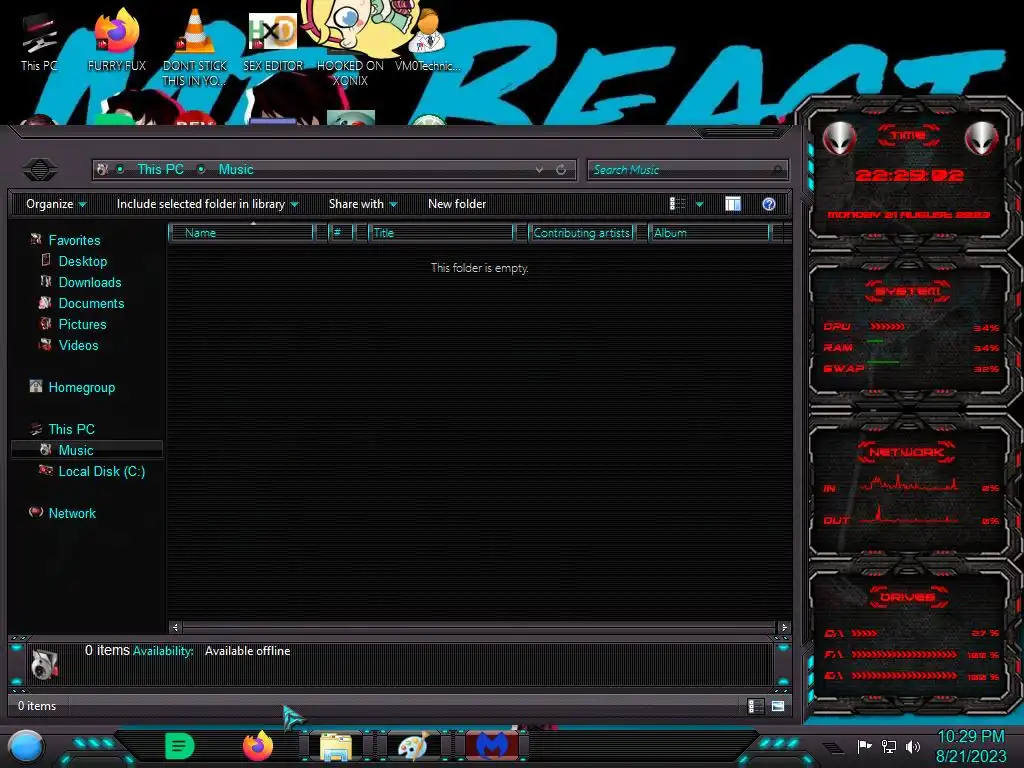This screenshot has width=1024, height=768.
Task: Click the Action Center flag tray icon
Action: click(864, 746)
